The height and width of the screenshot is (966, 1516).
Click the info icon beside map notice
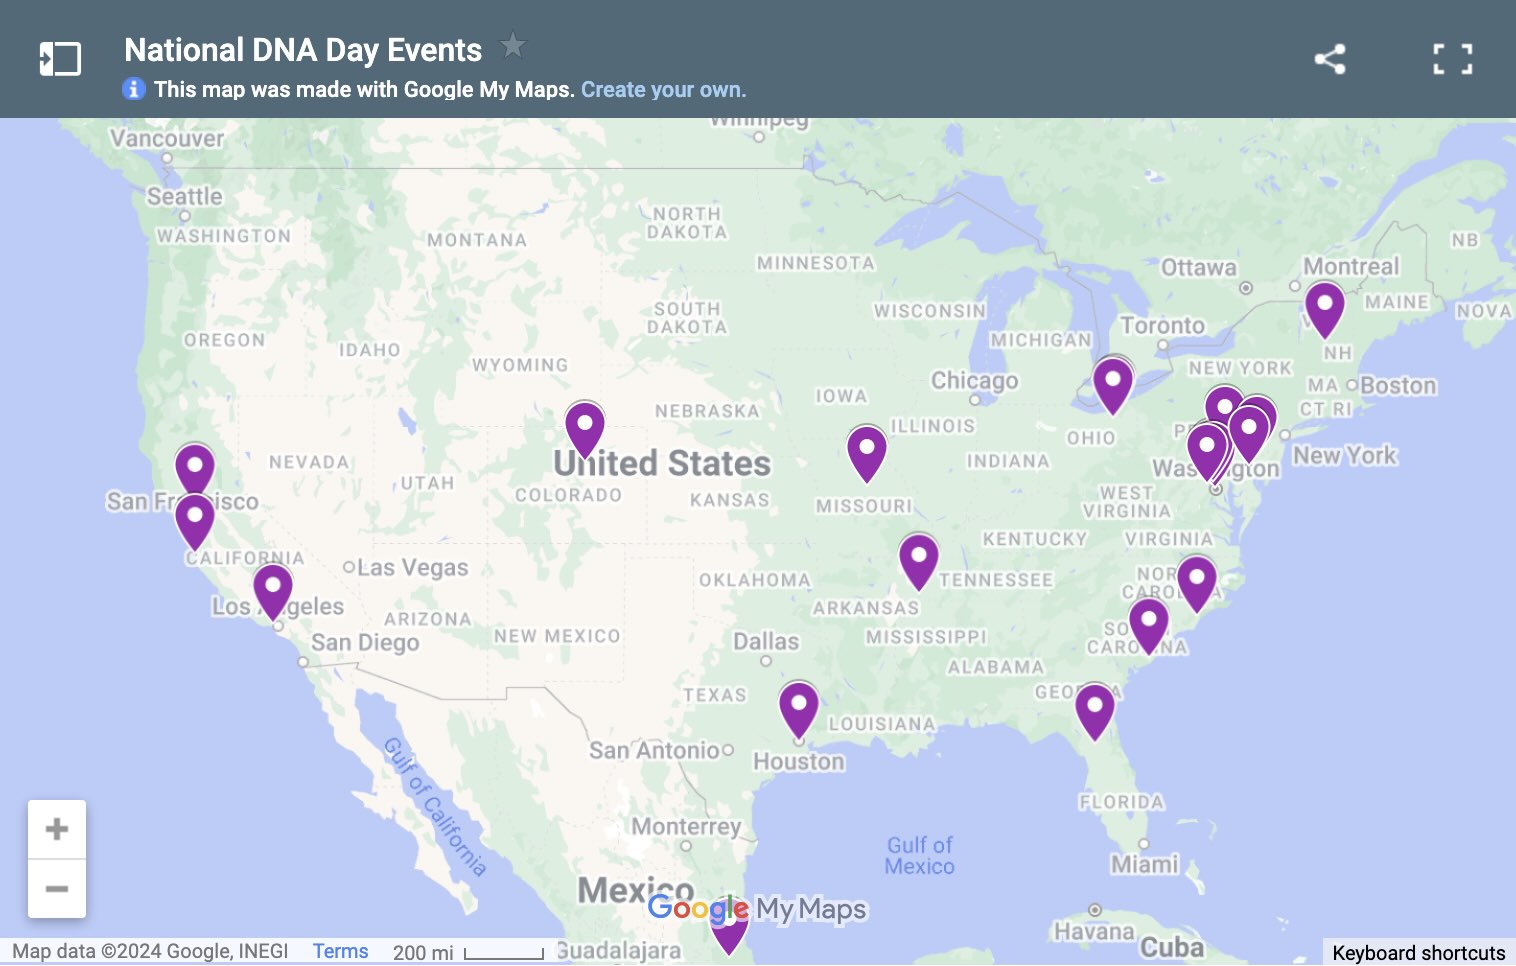133,89
